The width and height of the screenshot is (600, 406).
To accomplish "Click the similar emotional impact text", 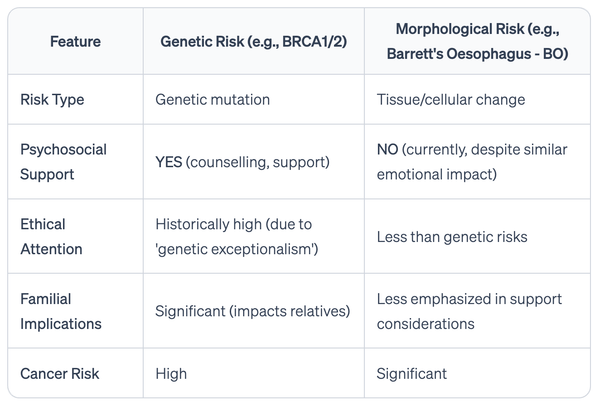I will tap(438, 172).
